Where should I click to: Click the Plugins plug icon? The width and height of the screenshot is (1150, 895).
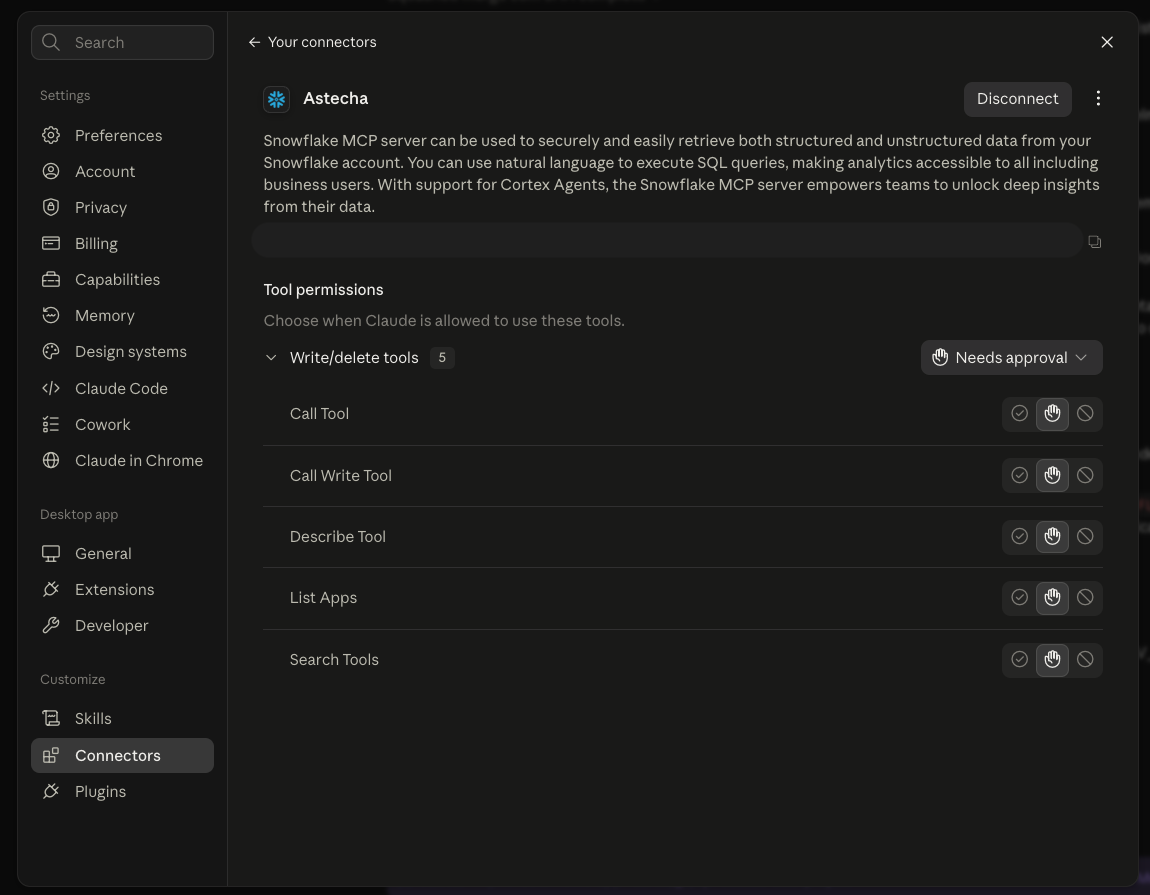[x=51, y=791]
